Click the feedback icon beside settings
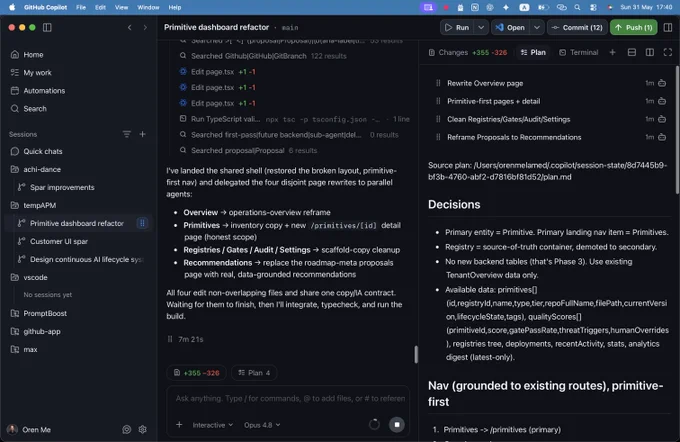This screenshot has width=680, height=442. pos(127,429)
